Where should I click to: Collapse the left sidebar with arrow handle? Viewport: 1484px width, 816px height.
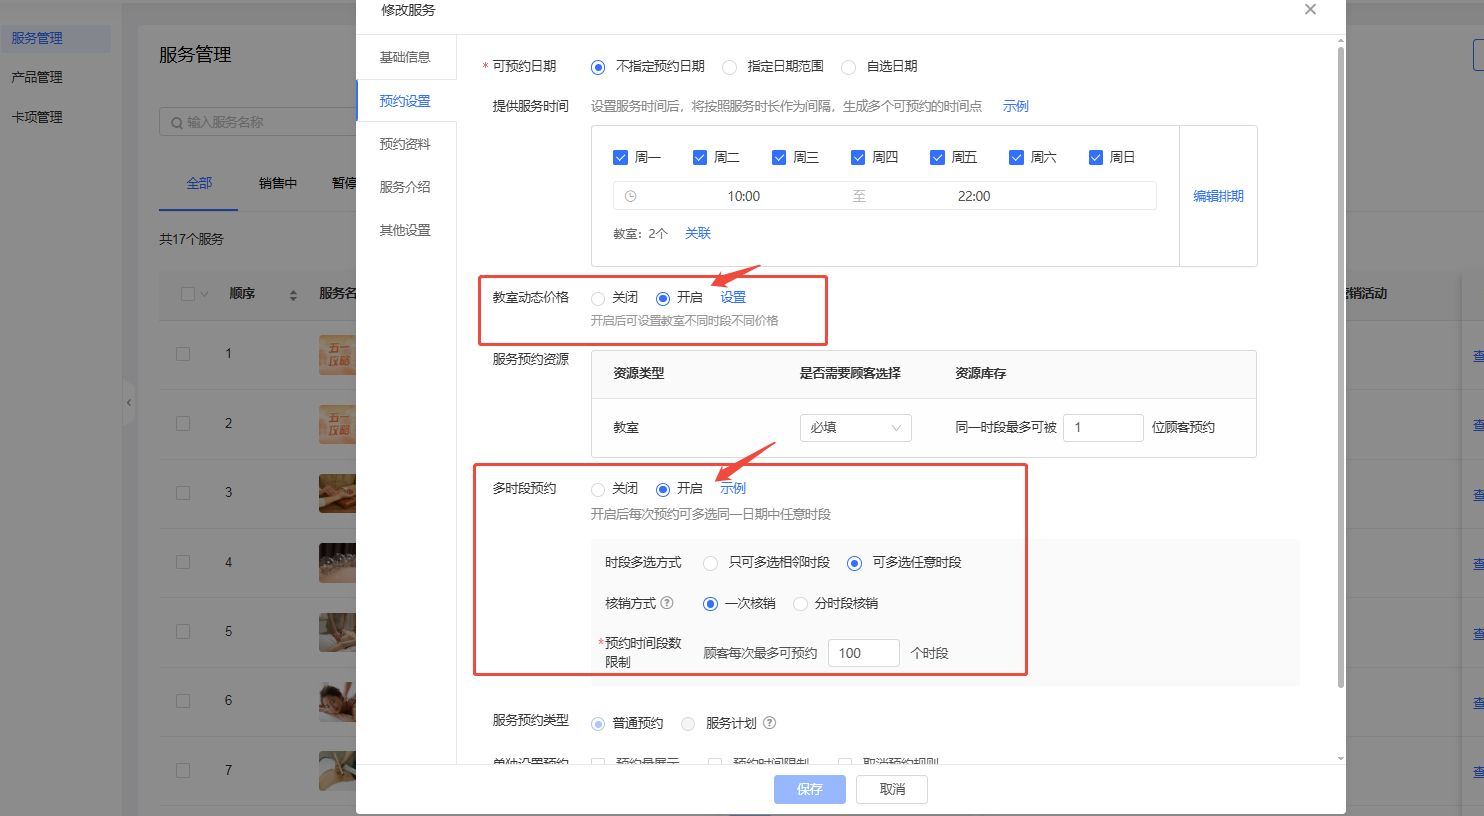(128, 402)
